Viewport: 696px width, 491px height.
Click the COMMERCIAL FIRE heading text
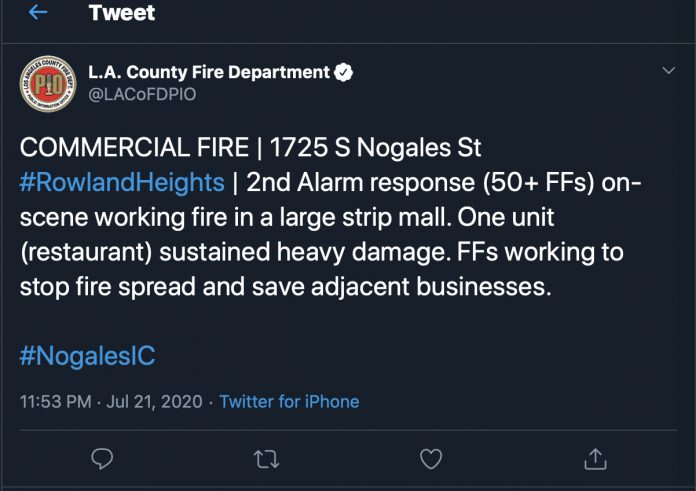click(134, 147)
